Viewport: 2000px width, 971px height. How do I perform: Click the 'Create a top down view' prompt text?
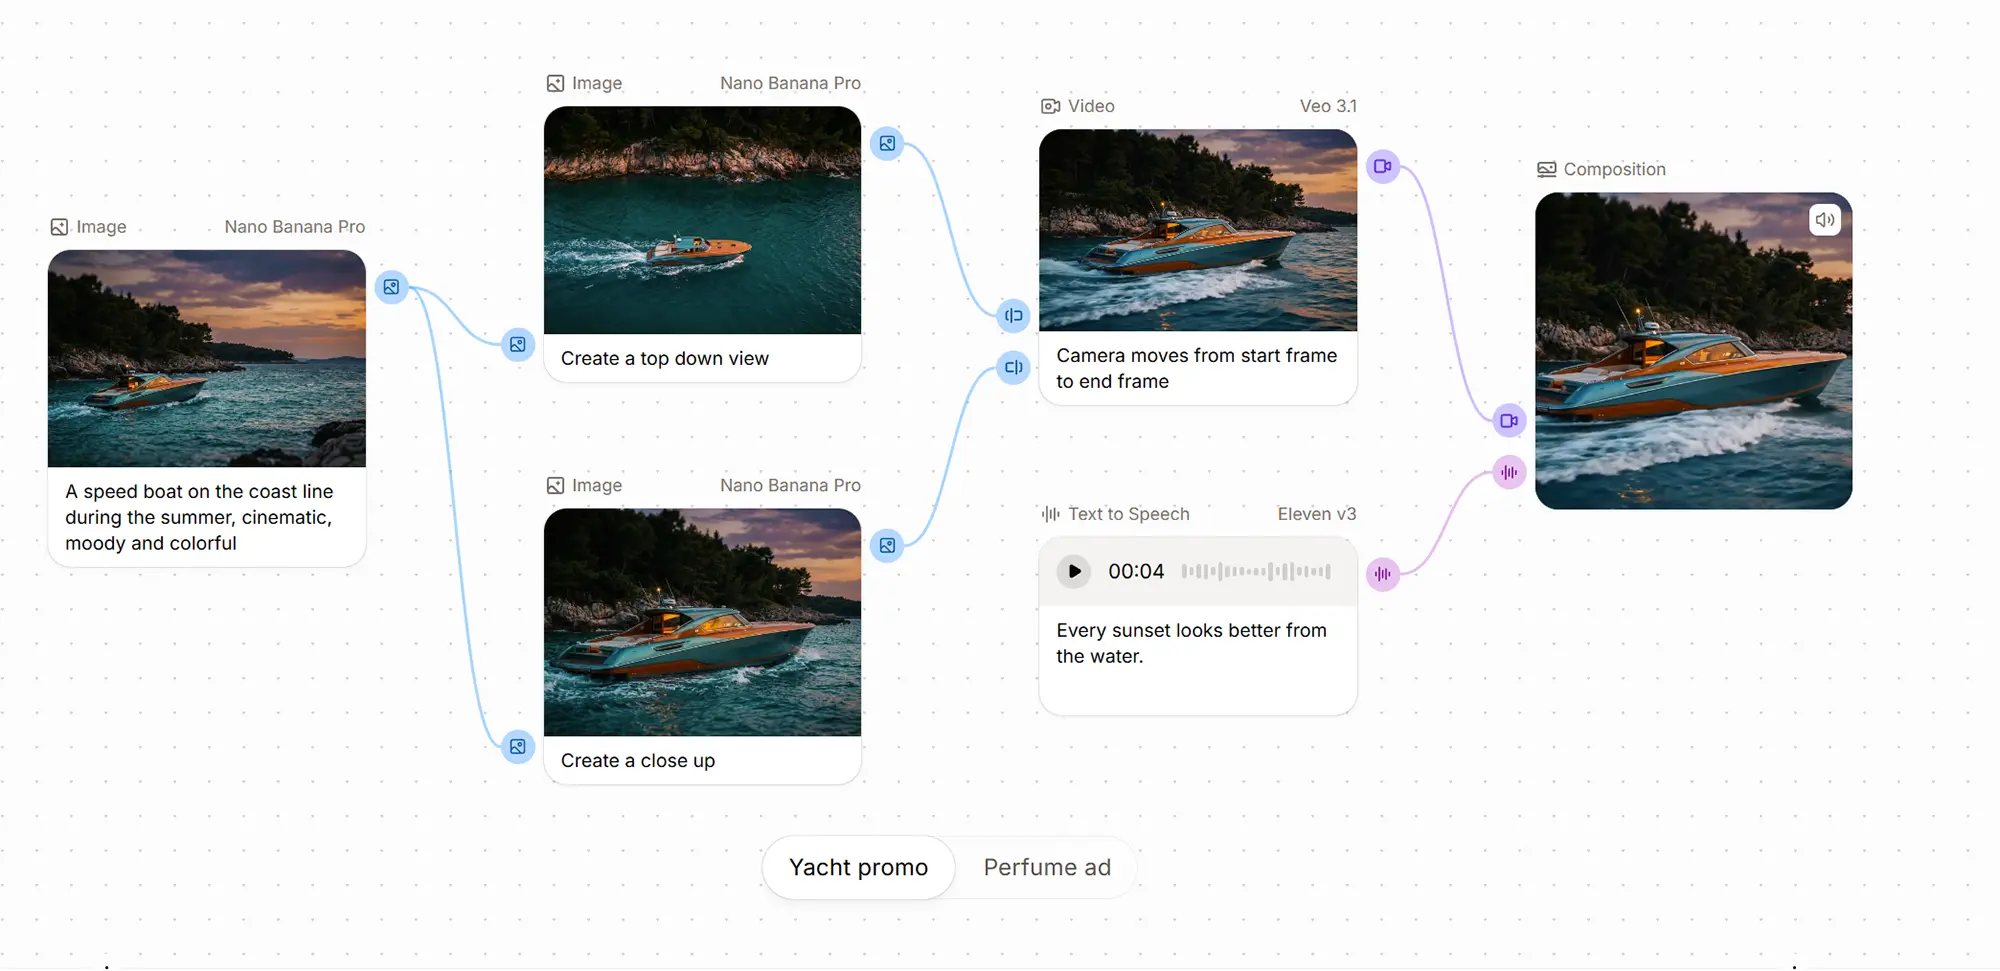tap(664, 359)
